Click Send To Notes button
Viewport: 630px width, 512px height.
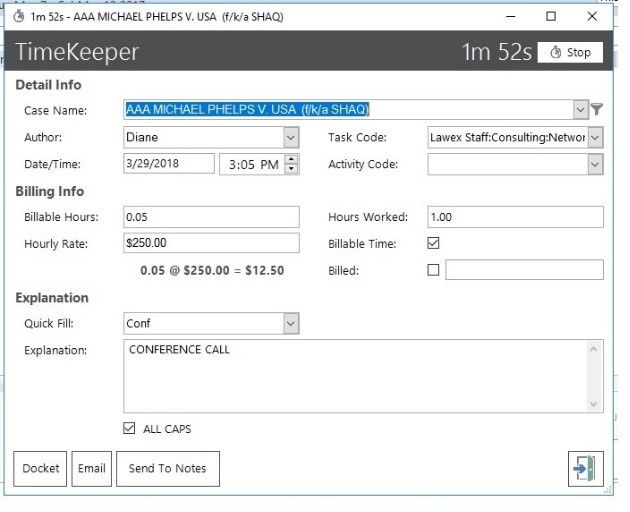click(168, 469)
